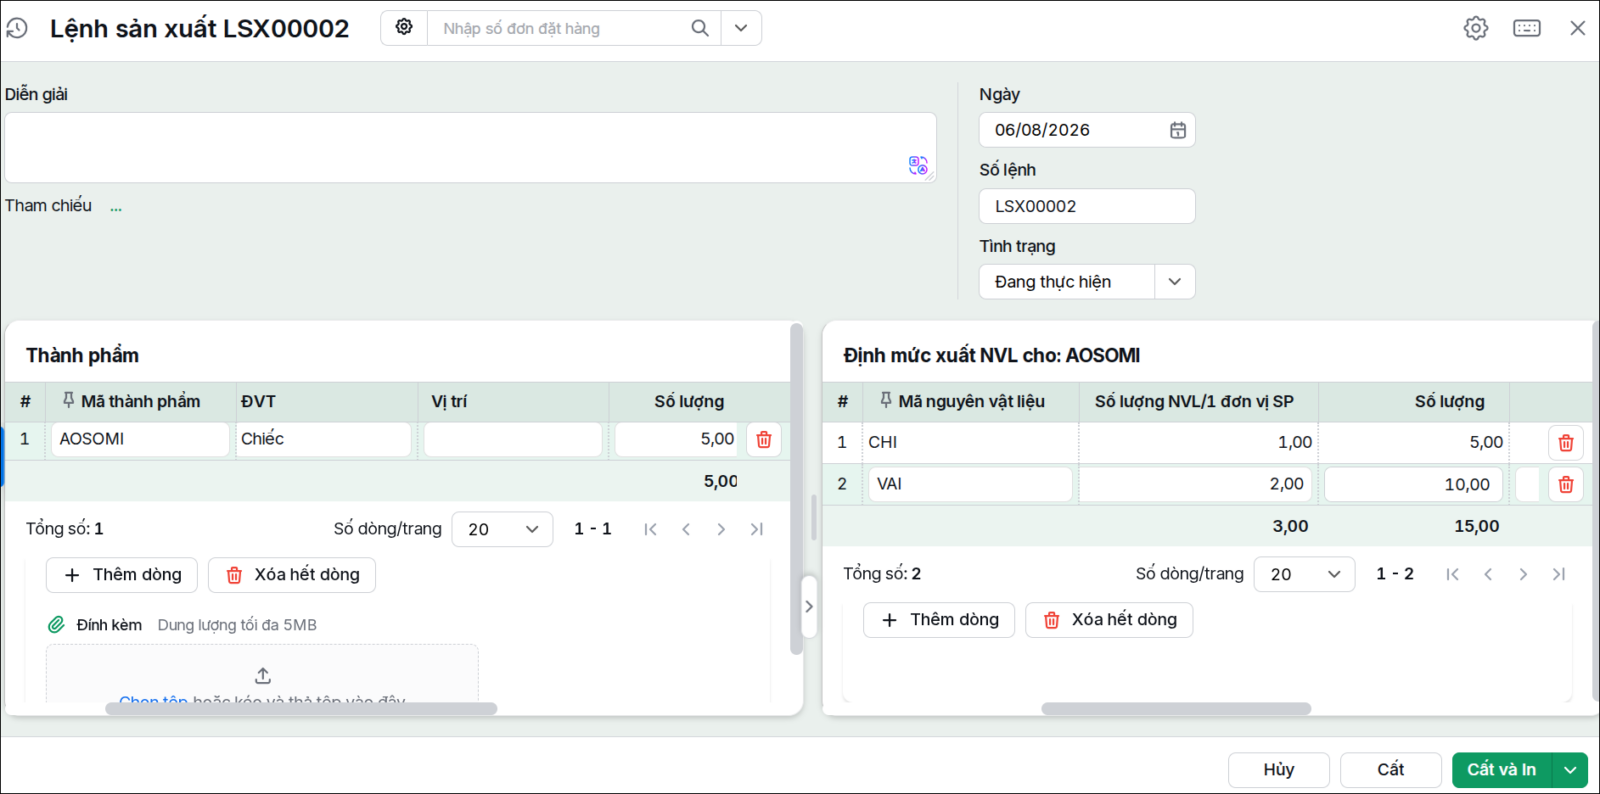Screen dimensions: 1600x794
Task: Click the Số lượng header in Thành phẩm
Action: coord(689,401)
